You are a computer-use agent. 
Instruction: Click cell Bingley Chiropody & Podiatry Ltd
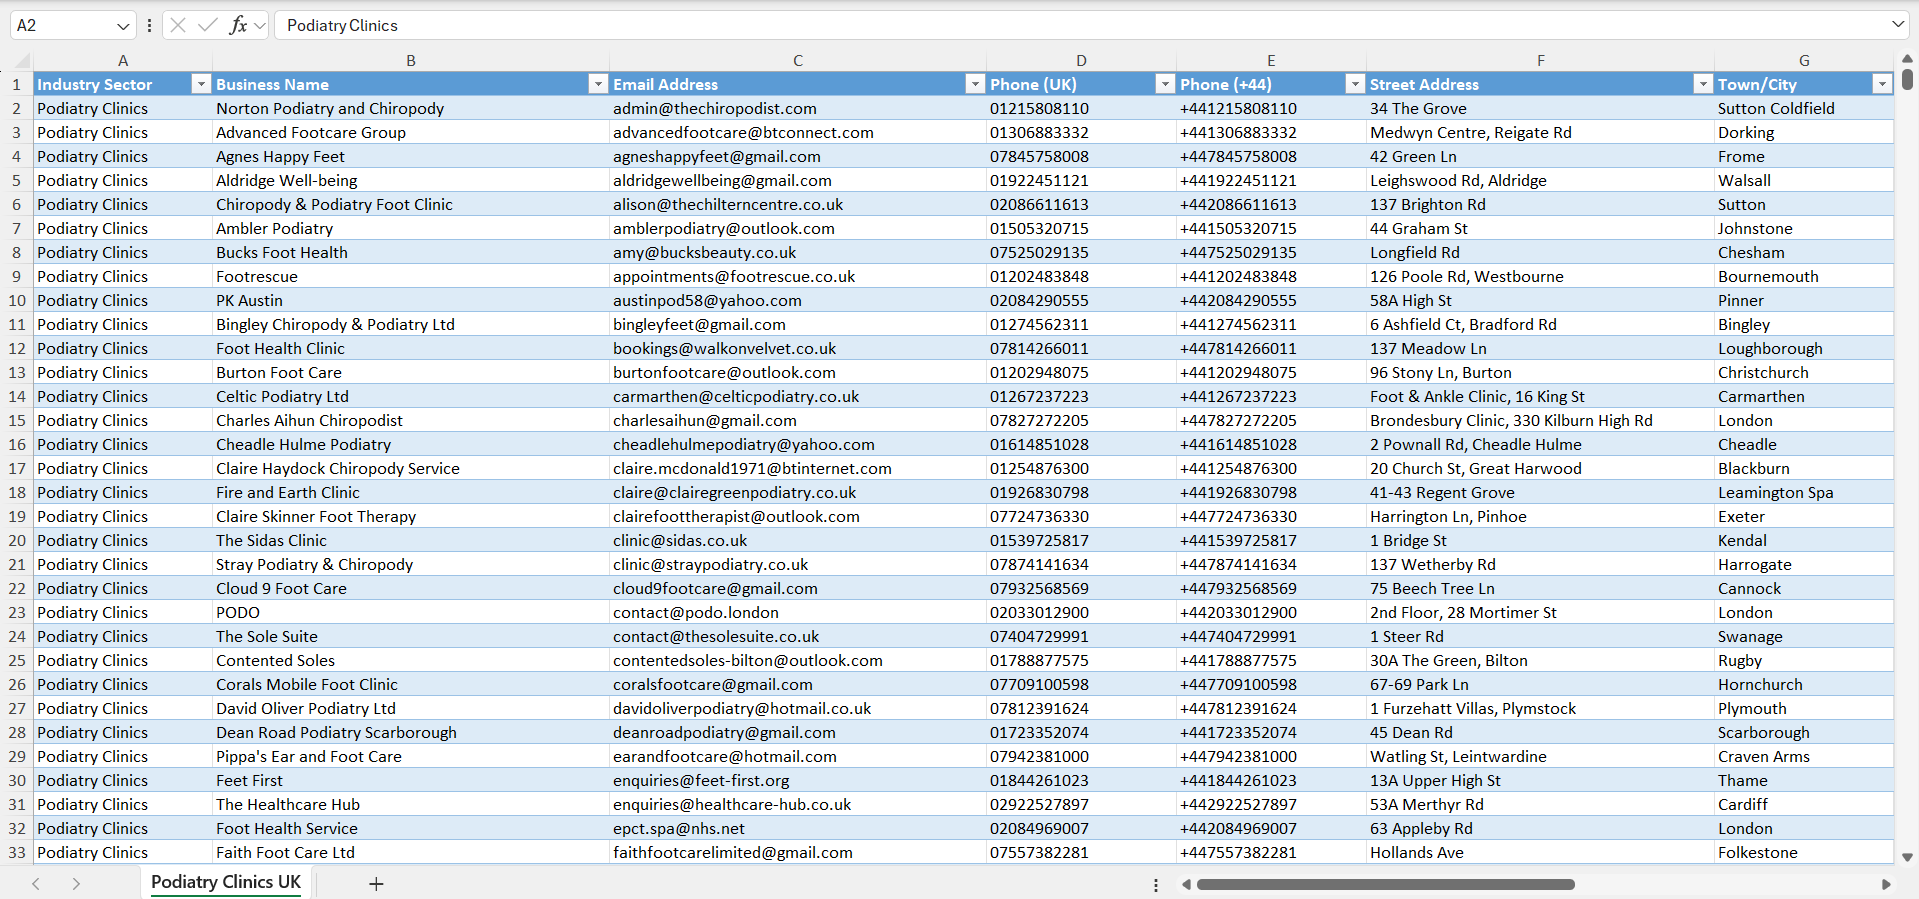(x=411, y=324)
